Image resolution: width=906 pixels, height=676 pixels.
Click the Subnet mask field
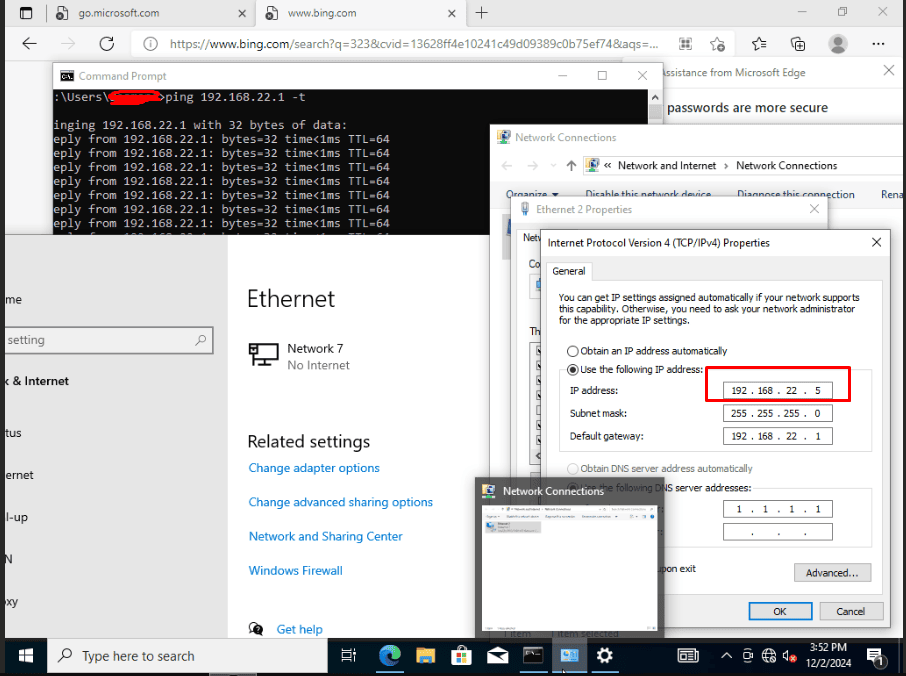(x=778, y=414)
